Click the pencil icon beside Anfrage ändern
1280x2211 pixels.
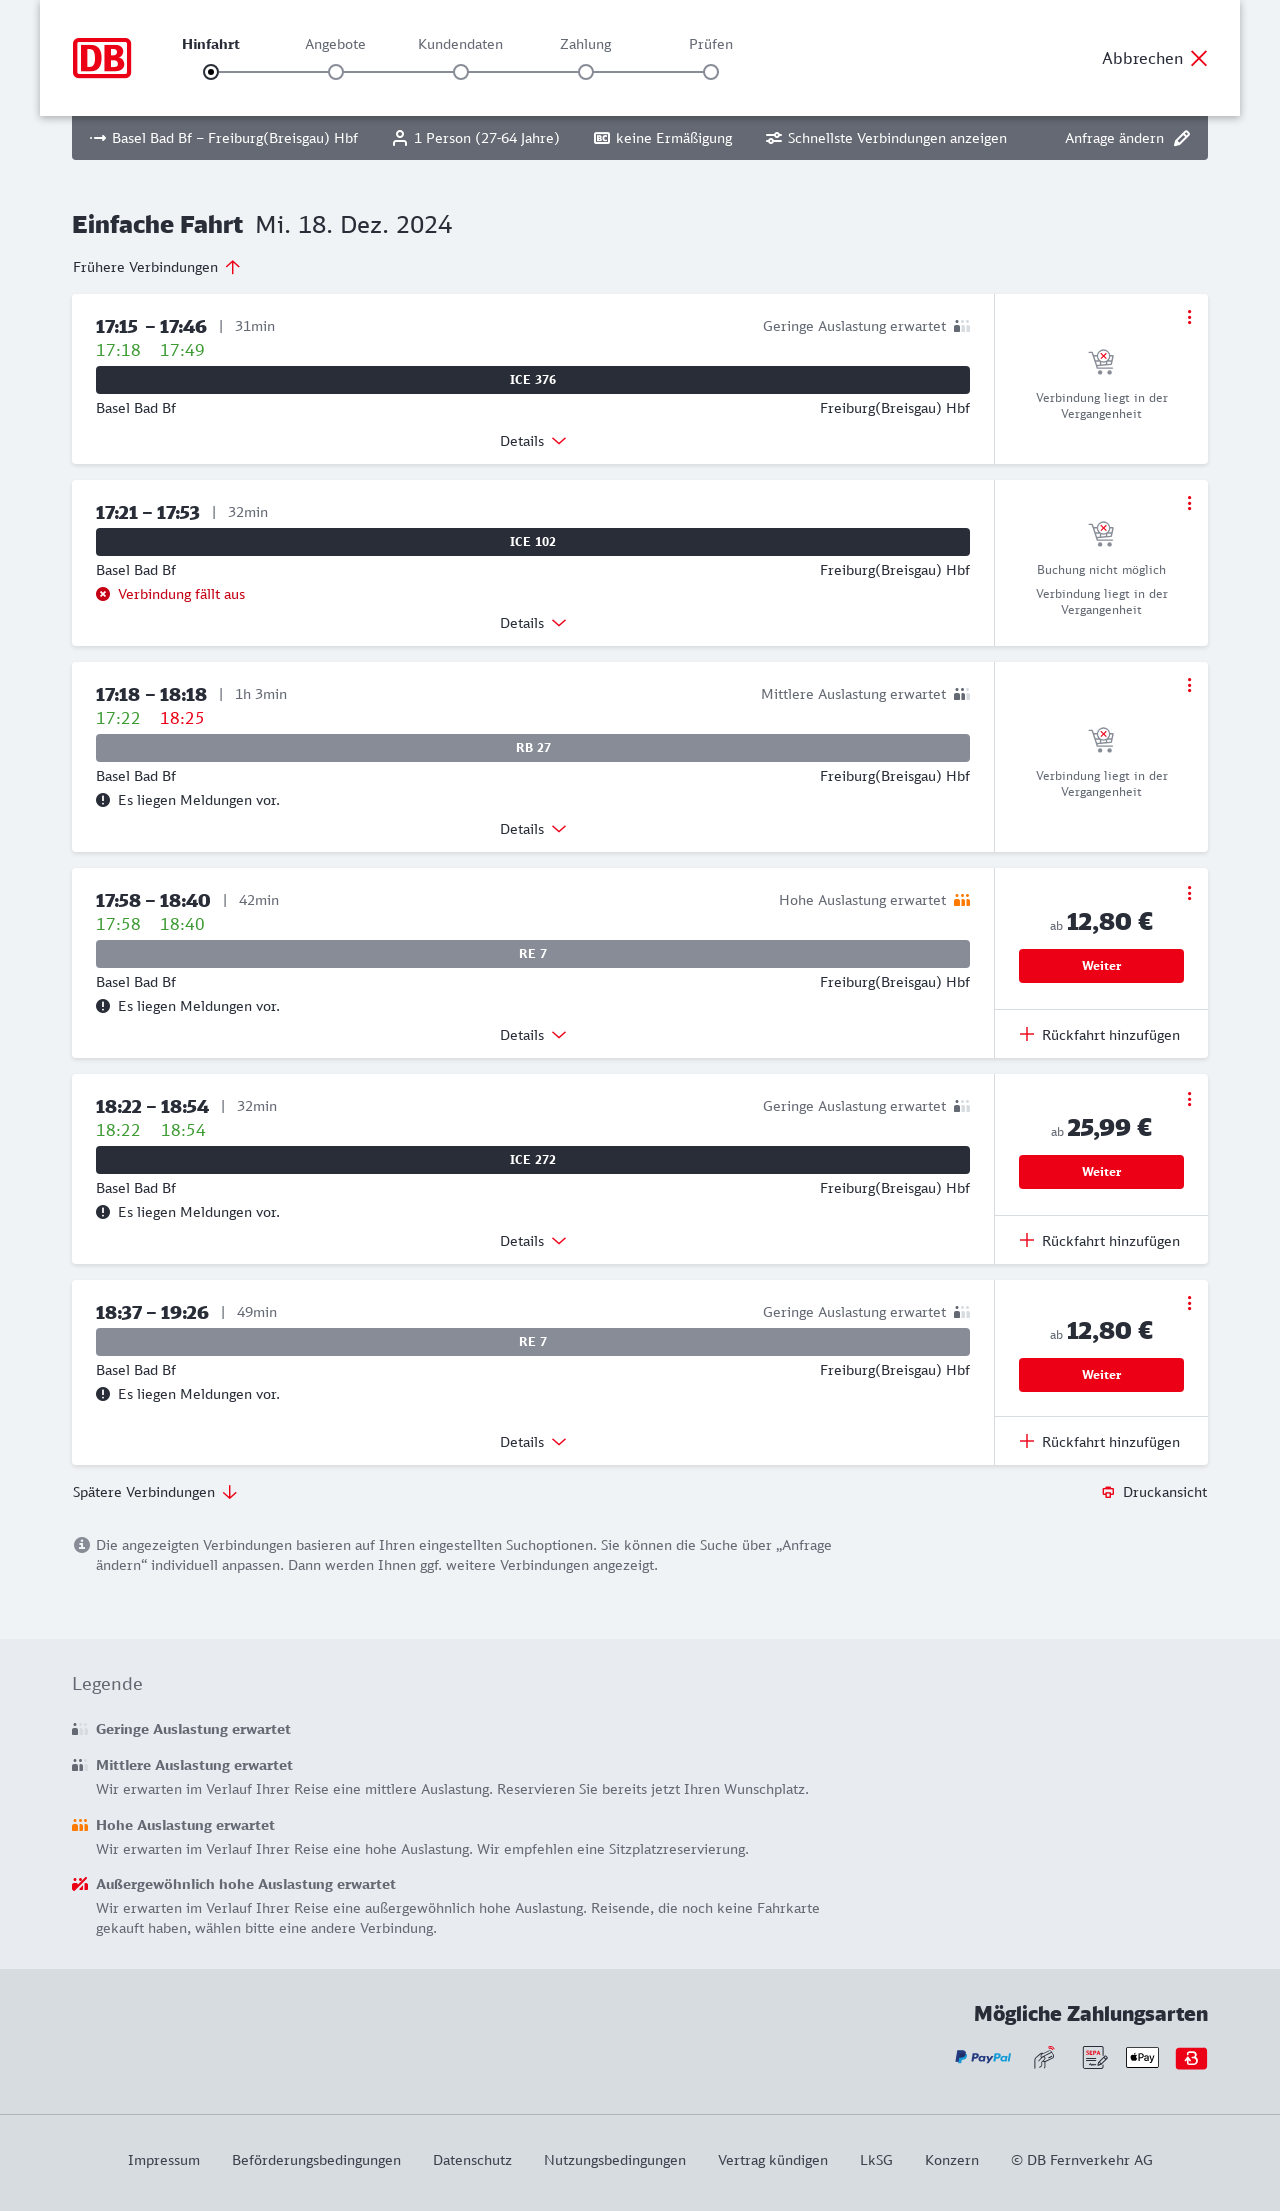coord(1182,138)
